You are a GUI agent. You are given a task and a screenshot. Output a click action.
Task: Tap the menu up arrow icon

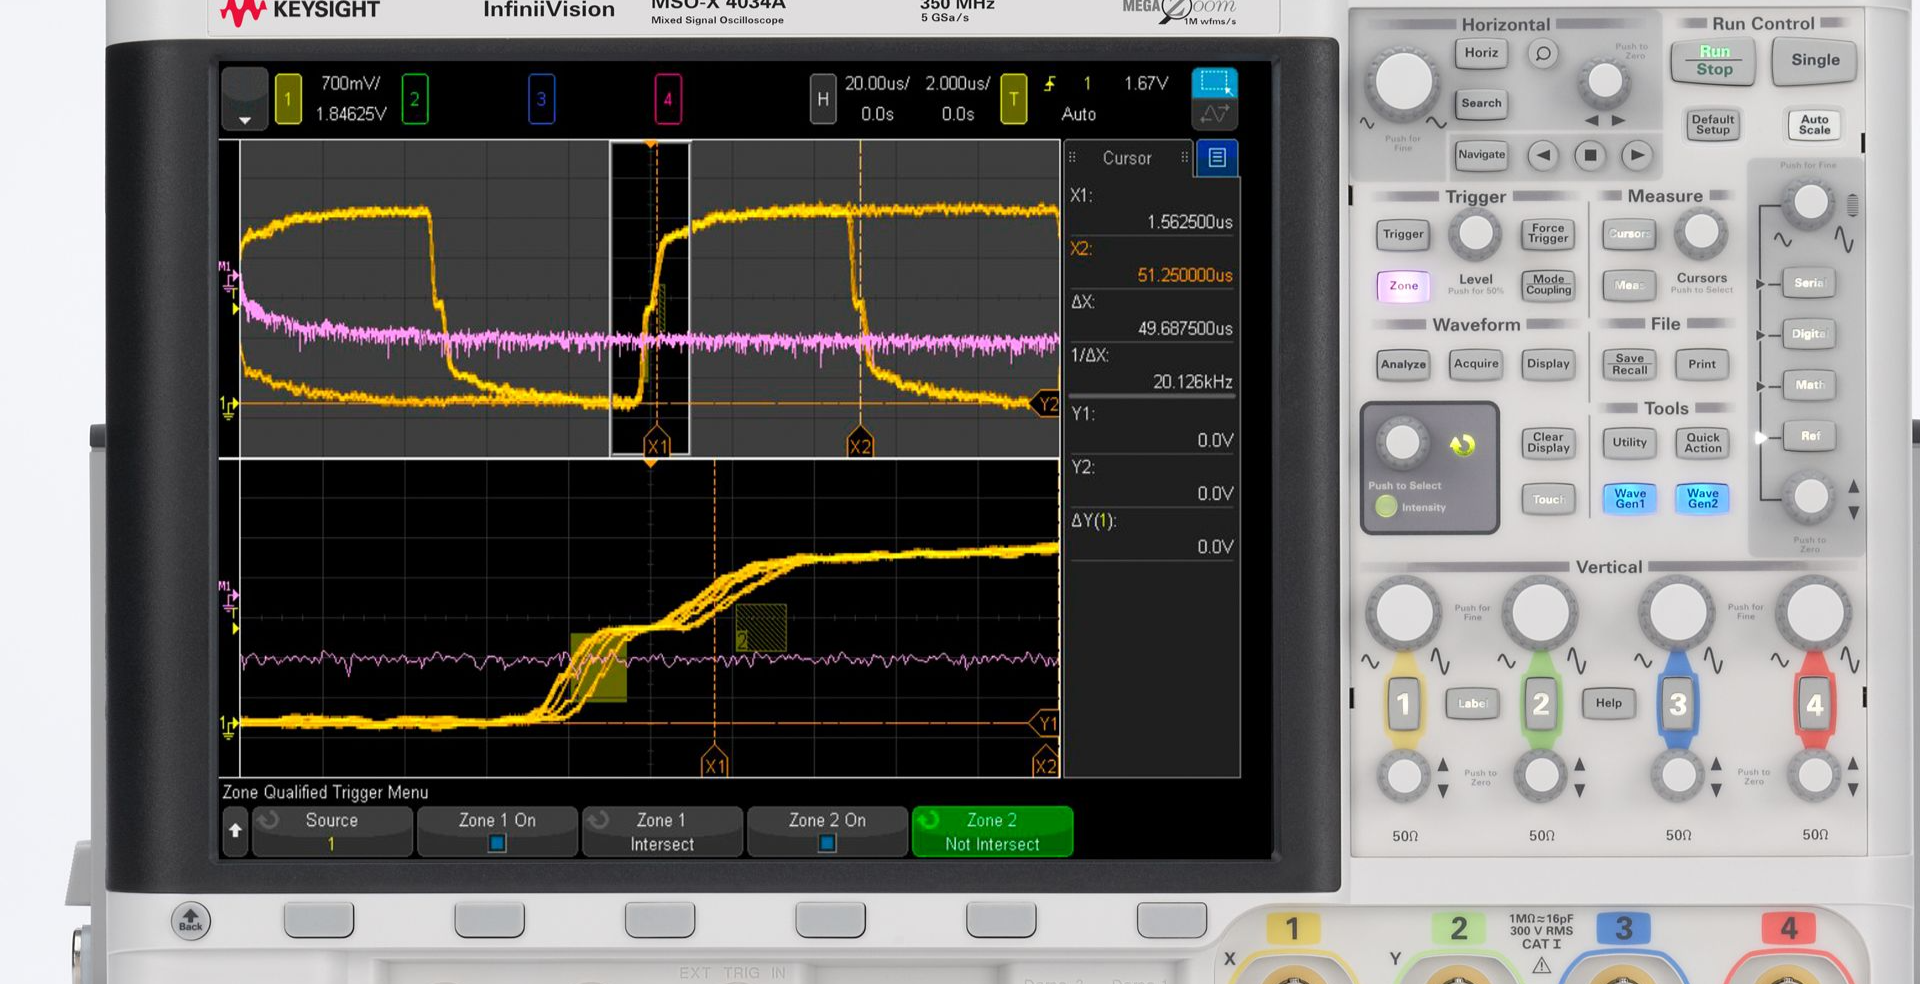235,831
